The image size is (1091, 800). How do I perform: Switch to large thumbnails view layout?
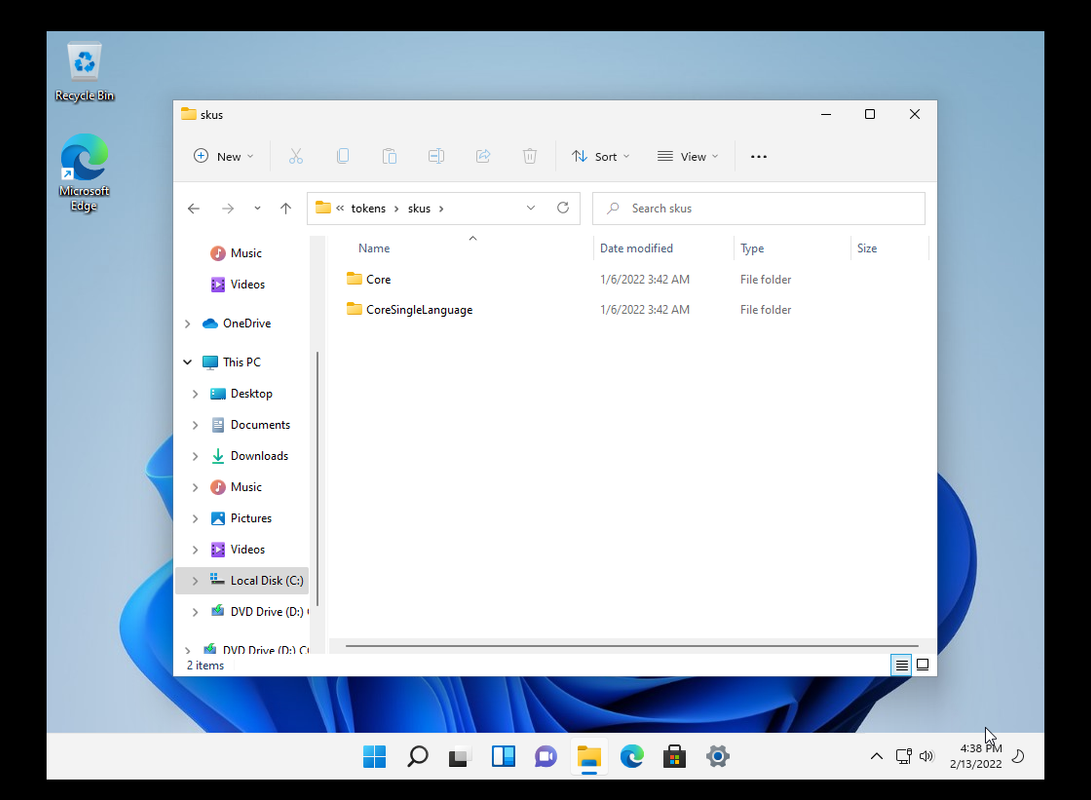pyautogui.click(x=923, y=665)
